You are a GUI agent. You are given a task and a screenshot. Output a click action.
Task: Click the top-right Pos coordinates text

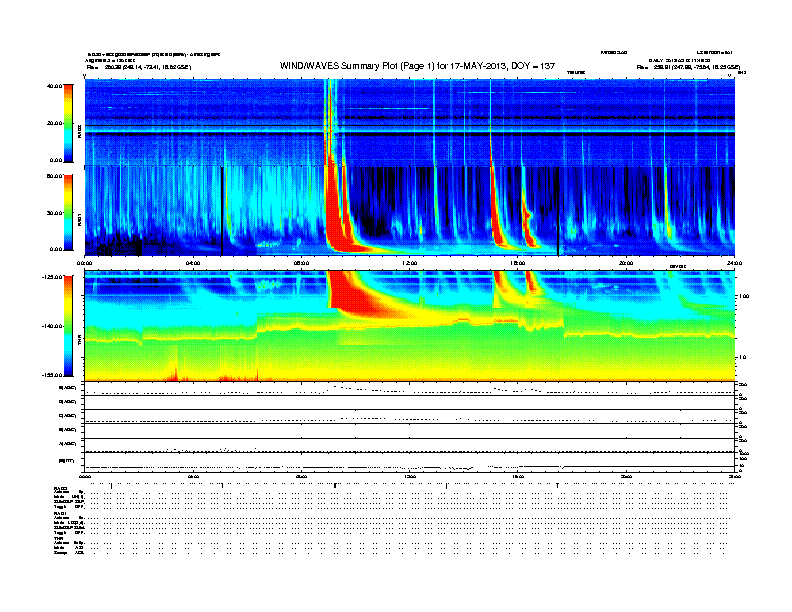pyautogui.click(x=688, y=67)
